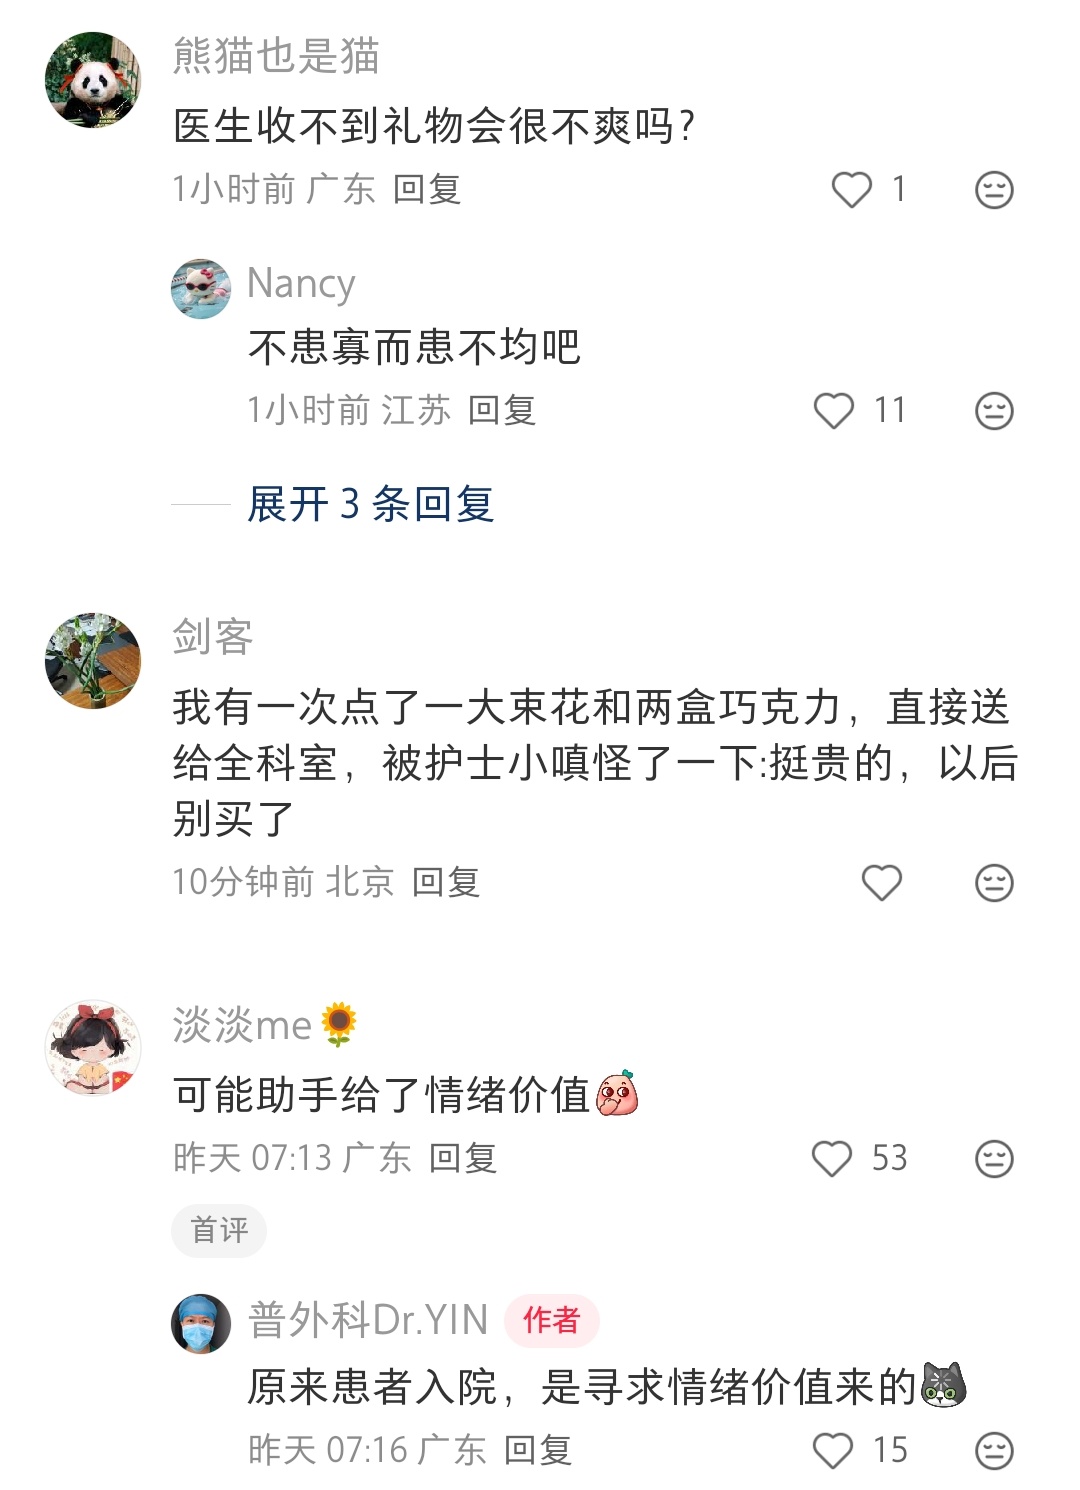This screenshot has height=1490, width=1080.
Task: Tap dislike face icon on 剑客's comment
Action: click(994, 882)
